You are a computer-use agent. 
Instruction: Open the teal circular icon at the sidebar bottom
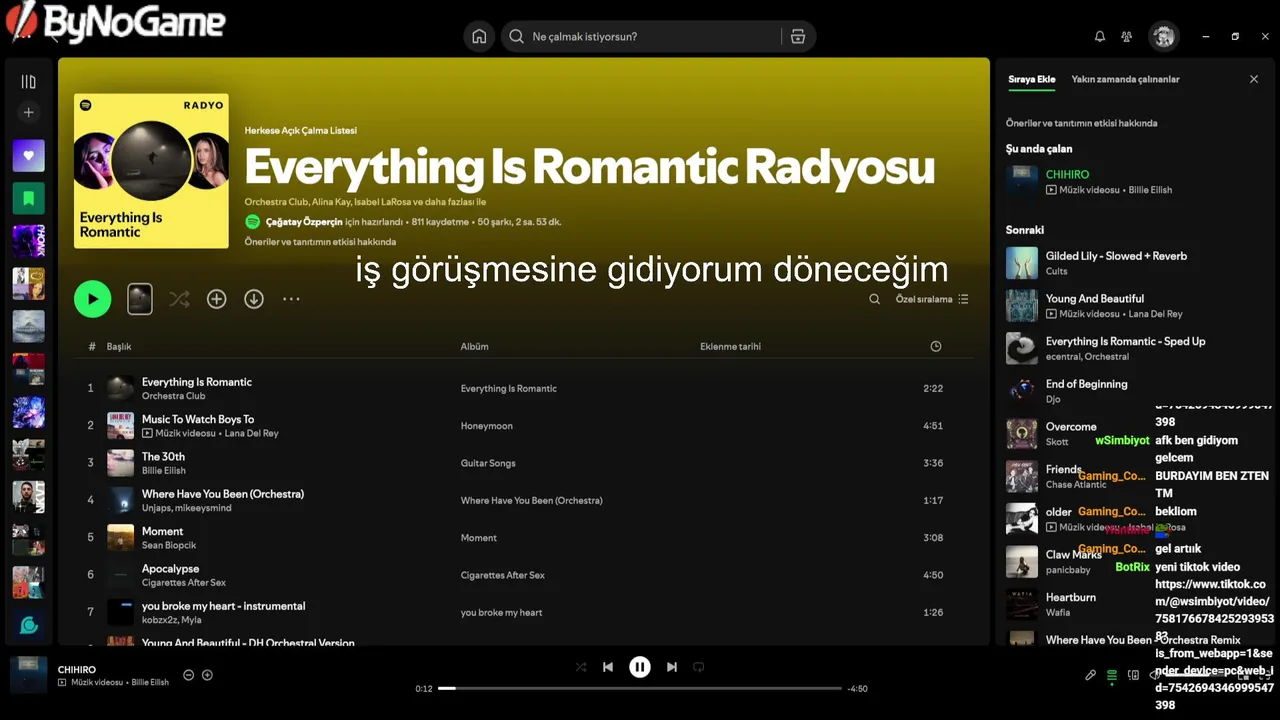[28, 625]
